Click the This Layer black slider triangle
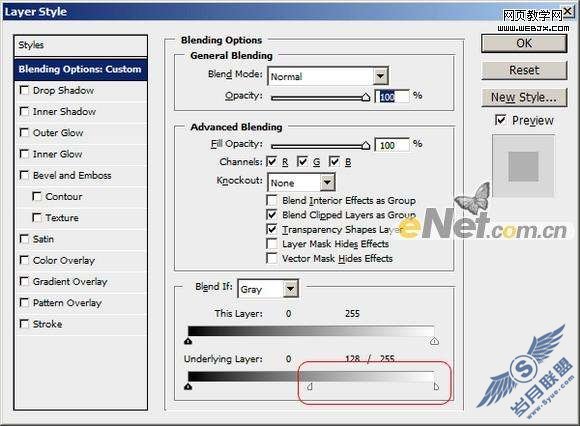Viewport: 580px width, 426px height. (x=188, y=341)
